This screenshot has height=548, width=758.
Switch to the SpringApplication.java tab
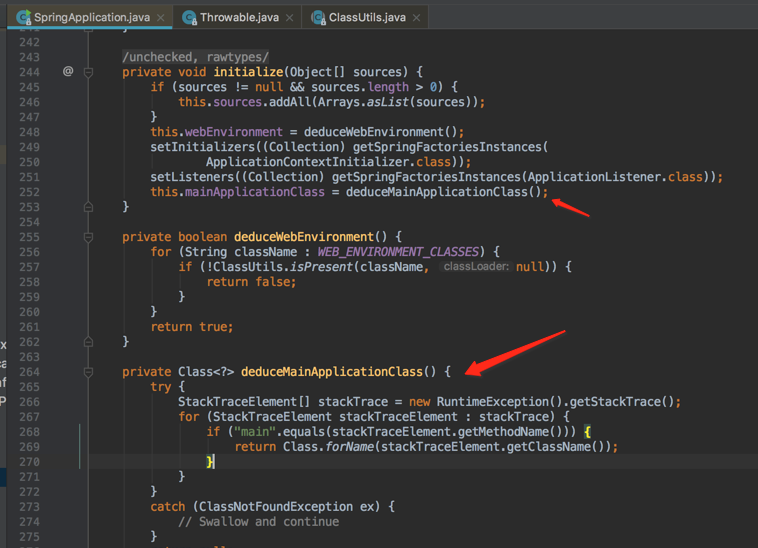coord(91,17)
